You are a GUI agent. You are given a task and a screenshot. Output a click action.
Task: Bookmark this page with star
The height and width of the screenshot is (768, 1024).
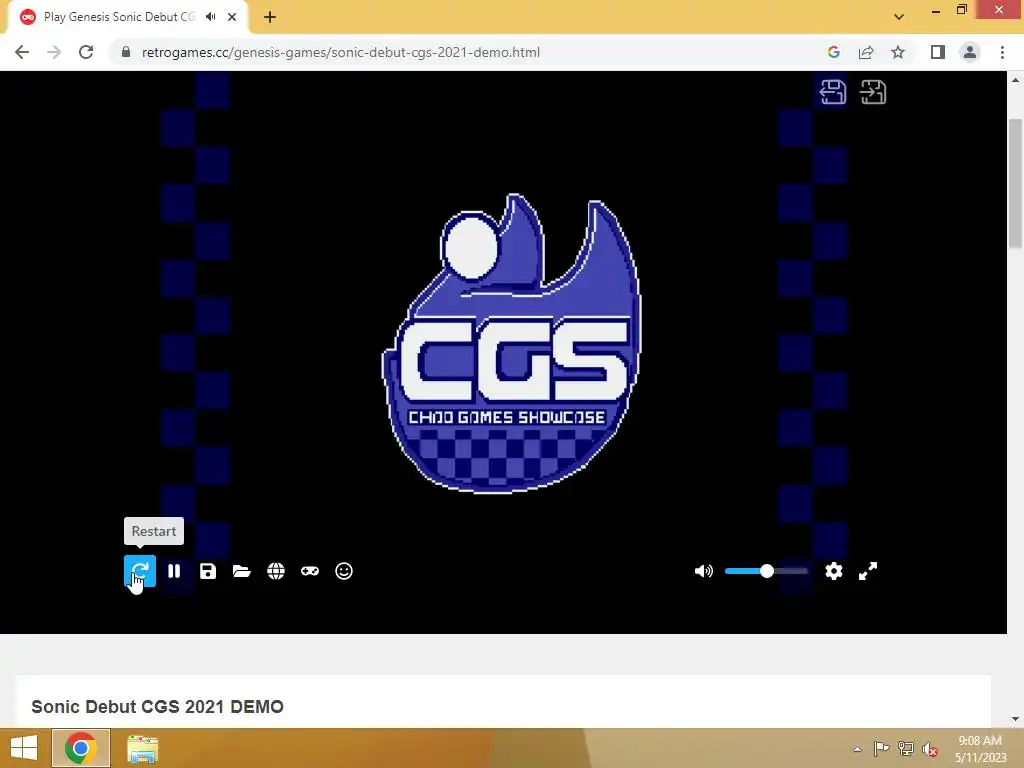click(898, 52)
